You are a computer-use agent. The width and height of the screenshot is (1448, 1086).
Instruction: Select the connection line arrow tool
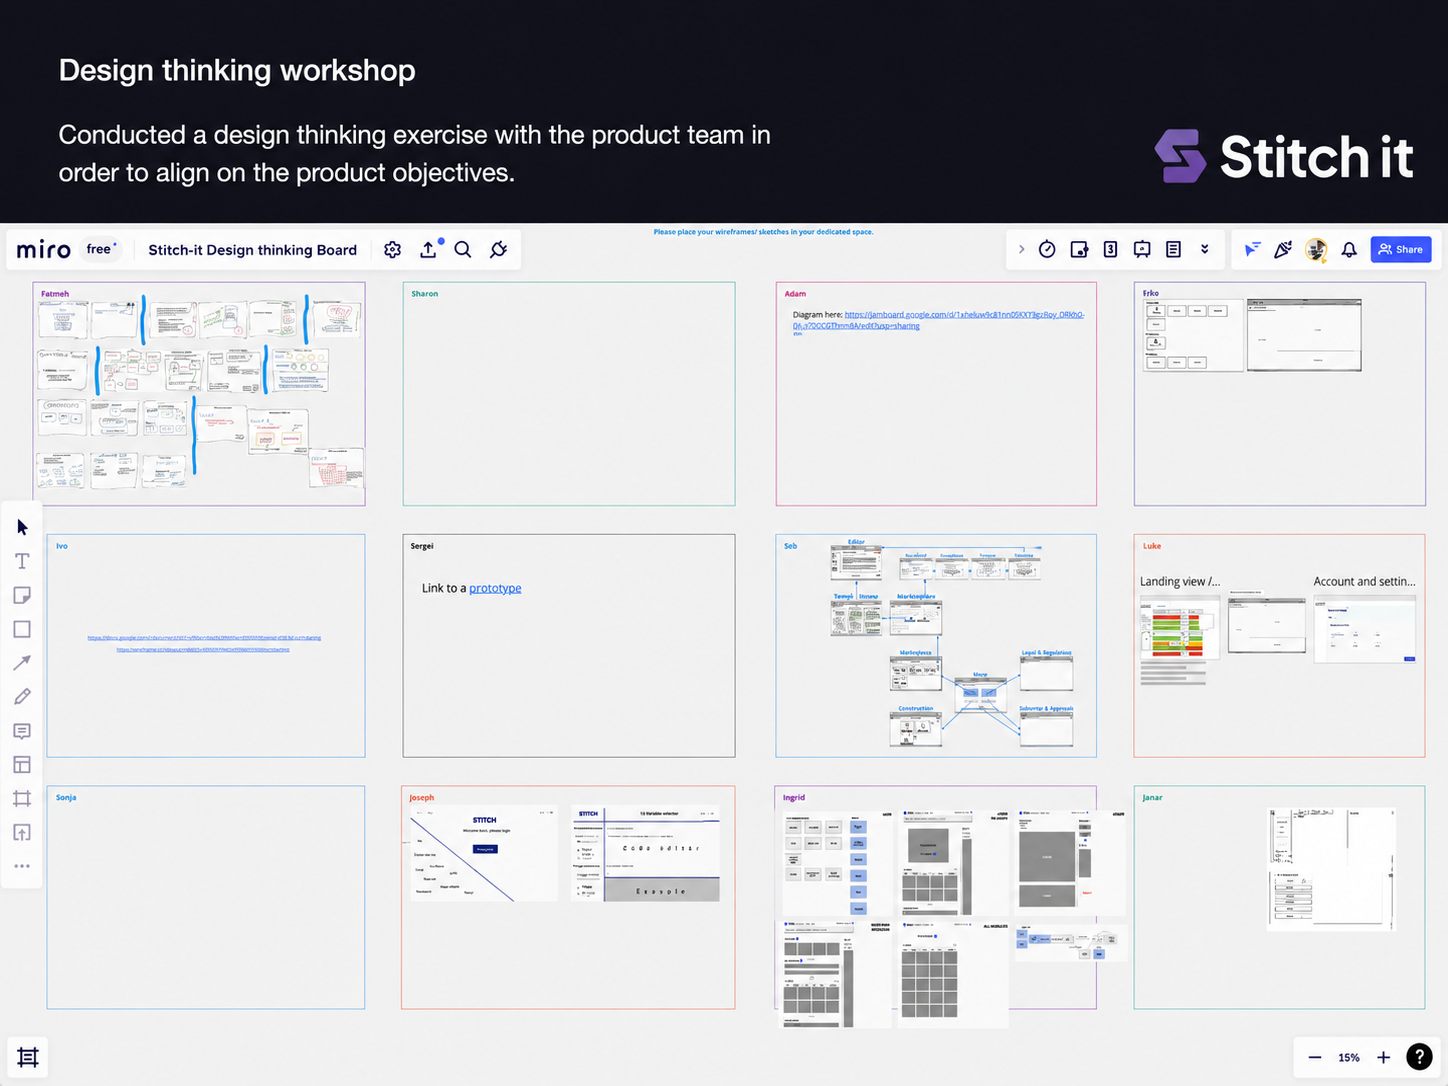[22, 663]
